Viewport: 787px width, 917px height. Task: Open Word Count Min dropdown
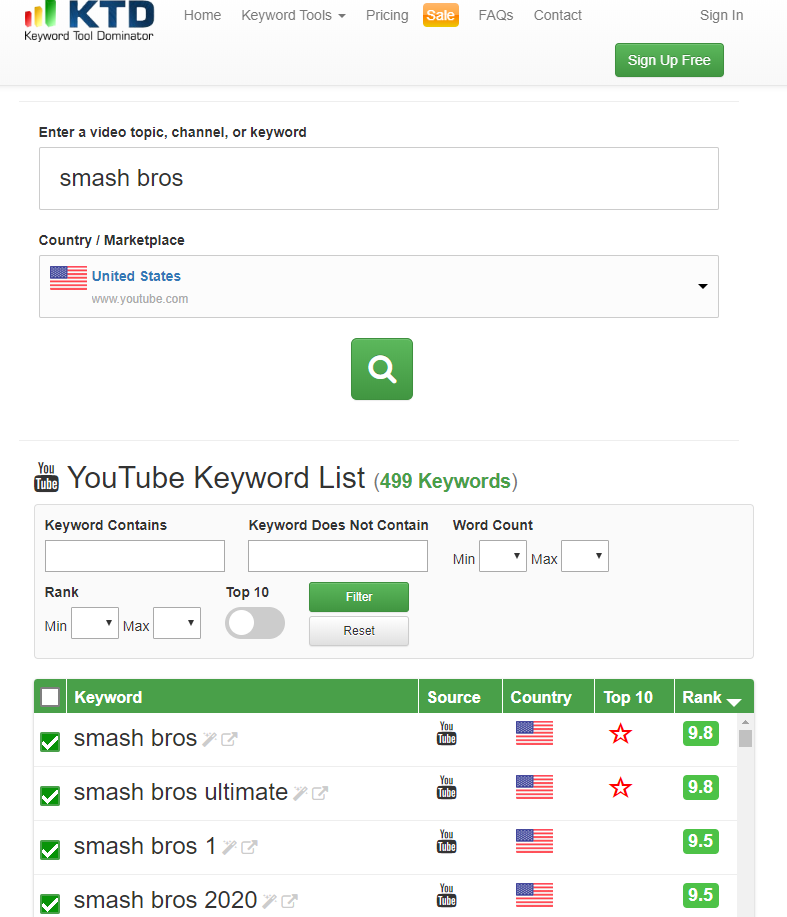pos(503,556)
